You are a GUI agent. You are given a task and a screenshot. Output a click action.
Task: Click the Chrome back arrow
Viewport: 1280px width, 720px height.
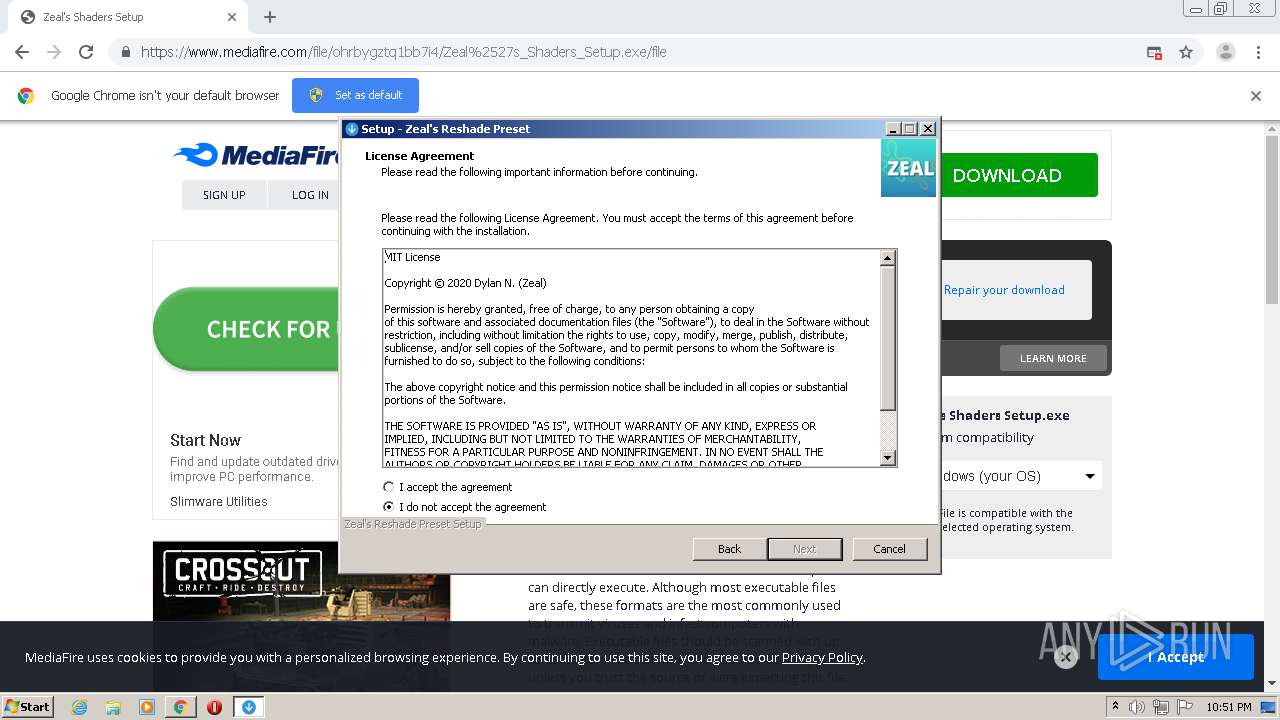click(x=21, y=52)
